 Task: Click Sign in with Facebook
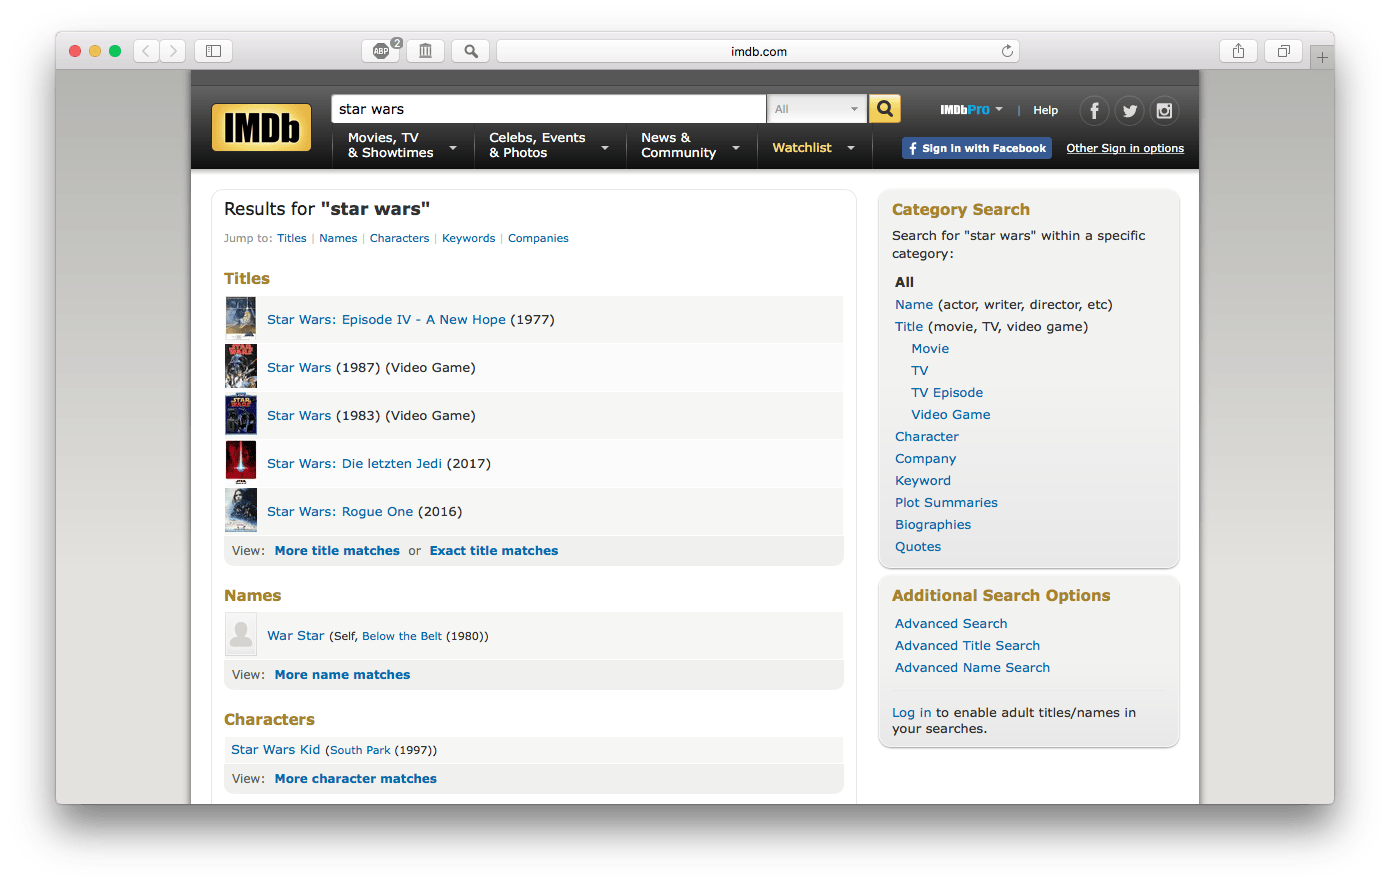point(976,148)
